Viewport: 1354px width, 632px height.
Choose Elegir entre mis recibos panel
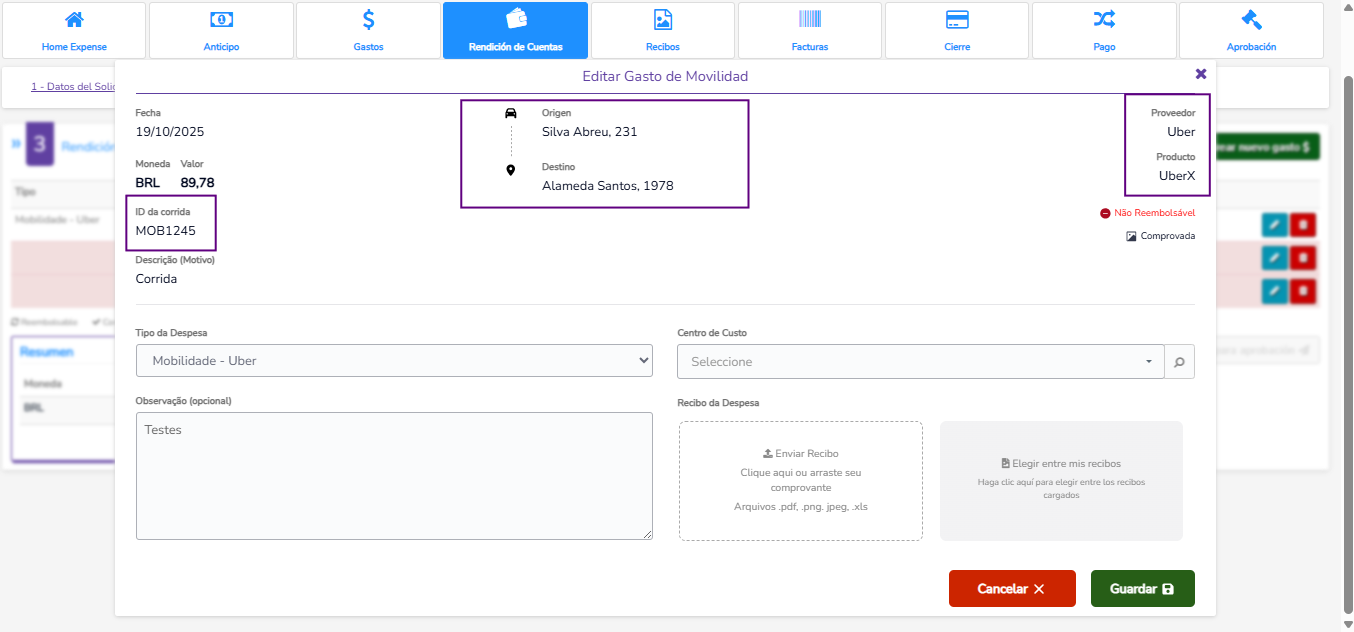click(x=1061, y=481)
